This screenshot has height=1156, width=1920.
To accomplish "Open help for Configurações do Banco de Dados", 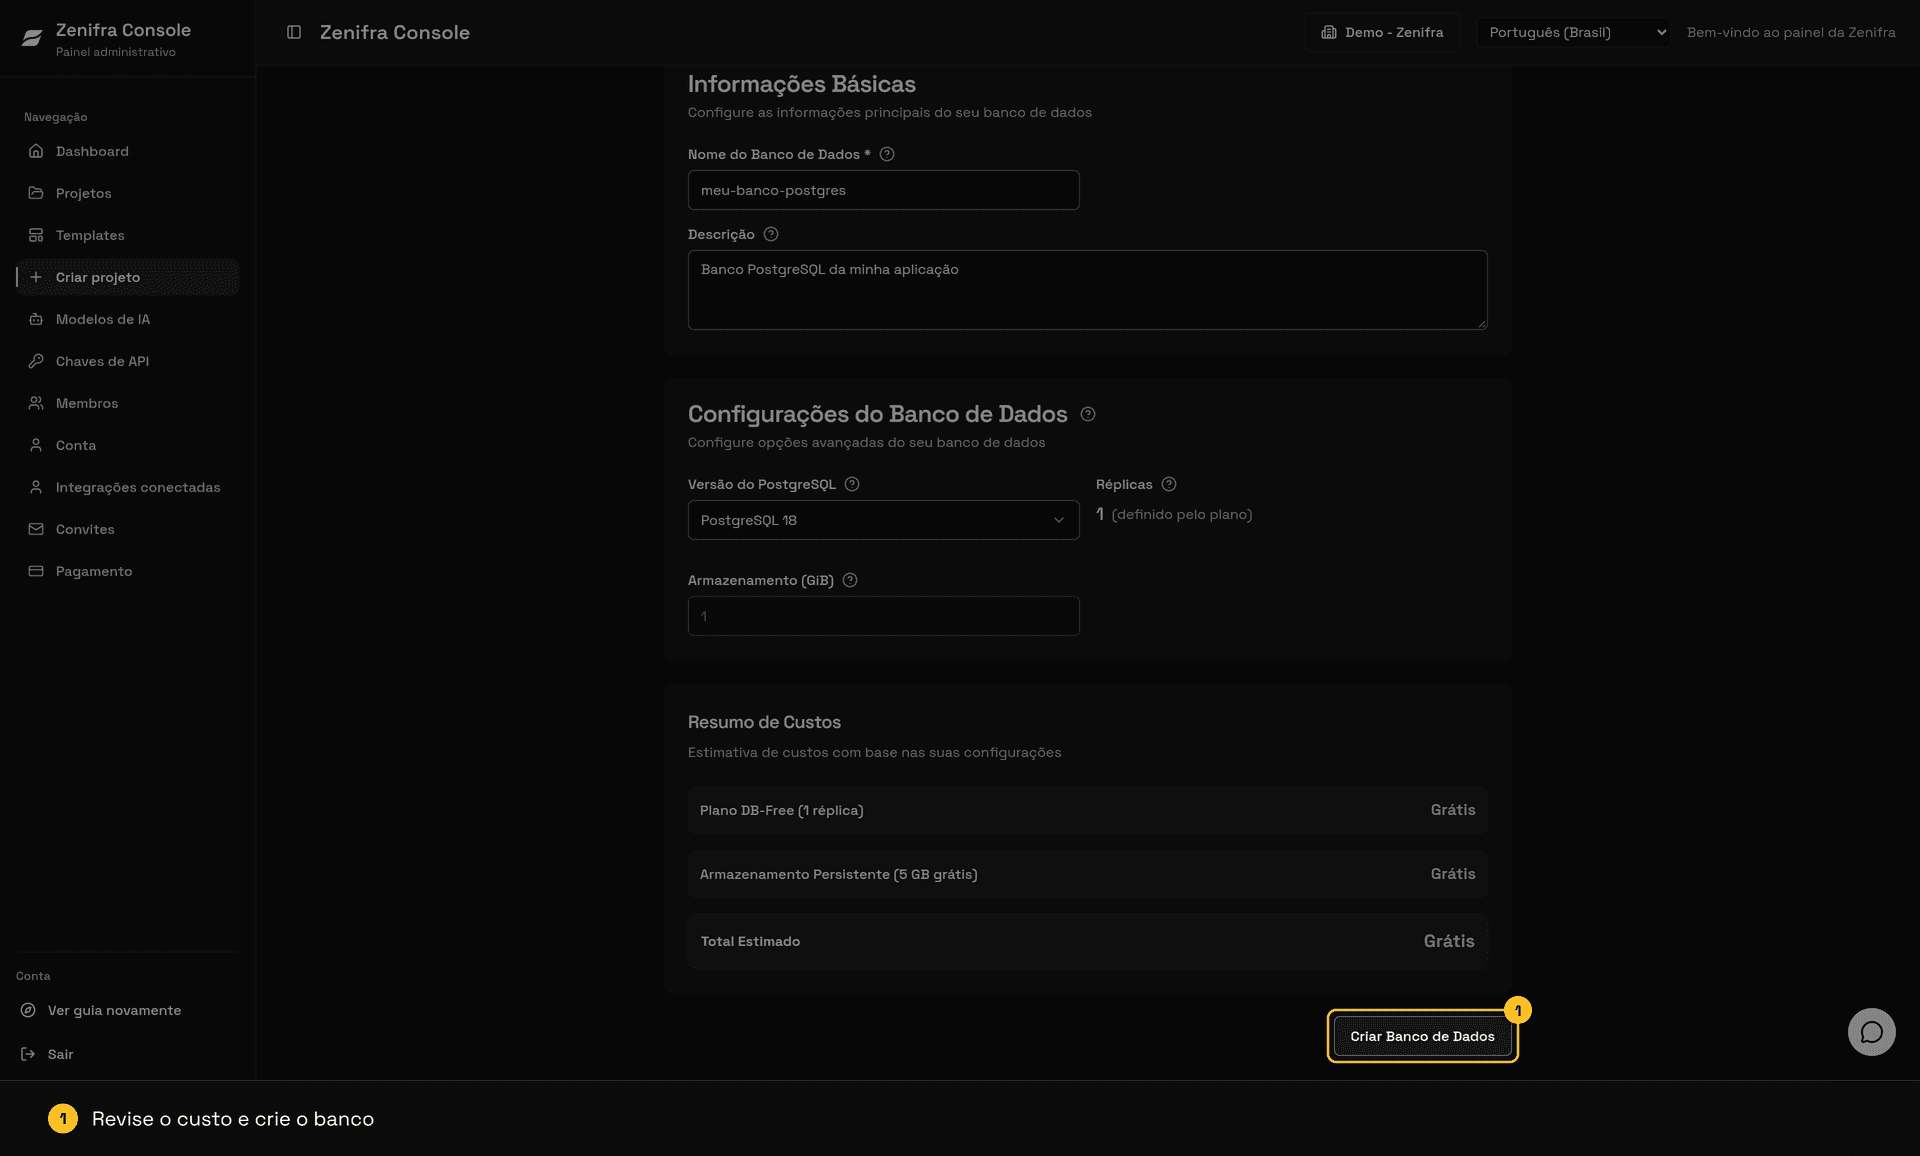I will [1088, 414].
